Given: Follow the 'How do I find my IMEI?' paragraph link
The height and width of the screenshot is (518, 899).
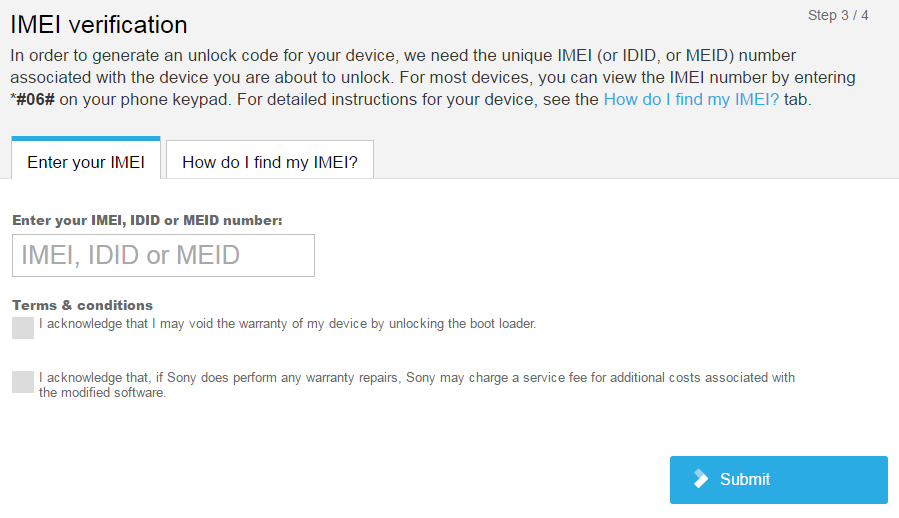Looking at the screenshot, I should [x=691, y=100].
